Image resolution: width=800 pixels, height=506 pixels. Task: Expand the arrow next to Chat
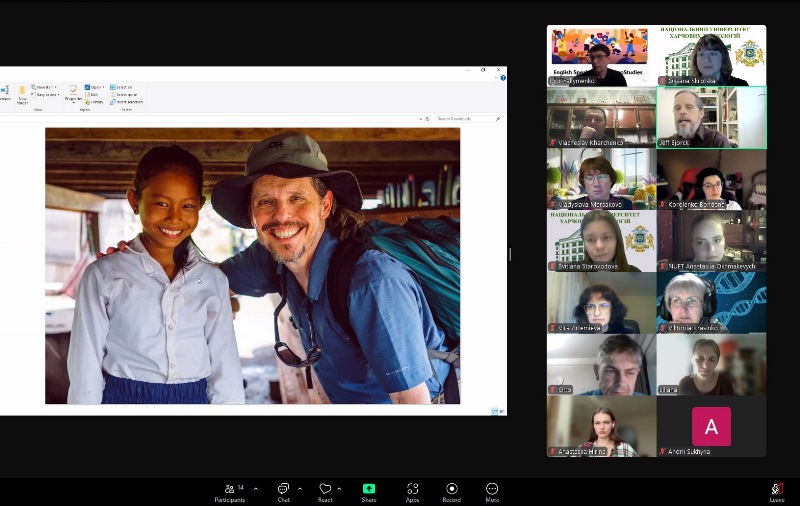tap(298, 489)
